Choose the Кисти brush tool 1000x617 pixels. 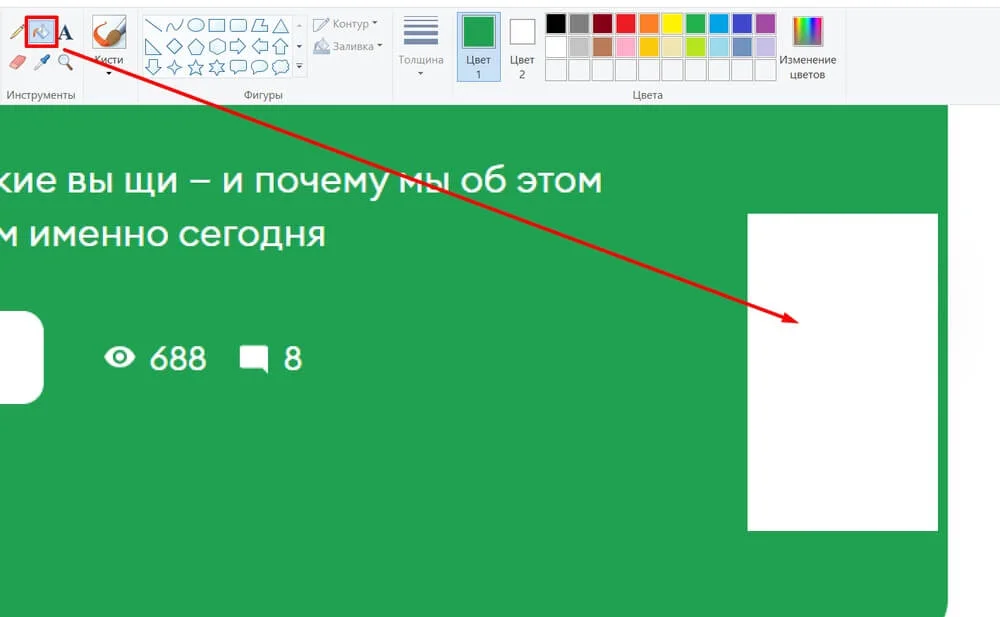(x=109, y=33)
